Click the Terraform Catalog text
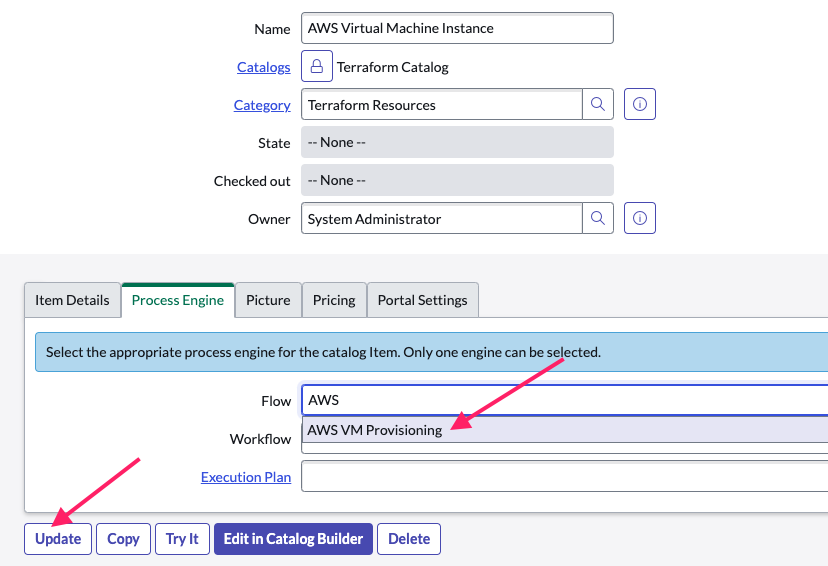This screenshot has width=828, height=566. (393, 67)
